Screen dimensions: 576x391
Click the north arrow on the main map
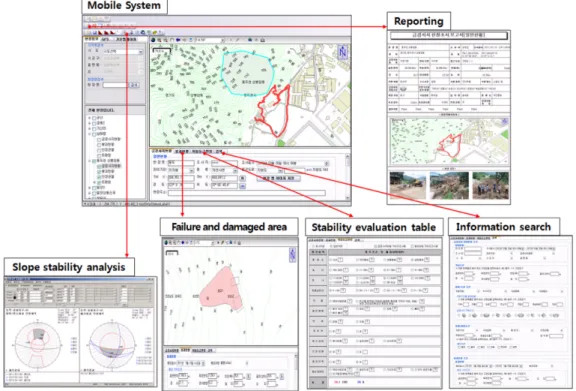pos(342,52)
